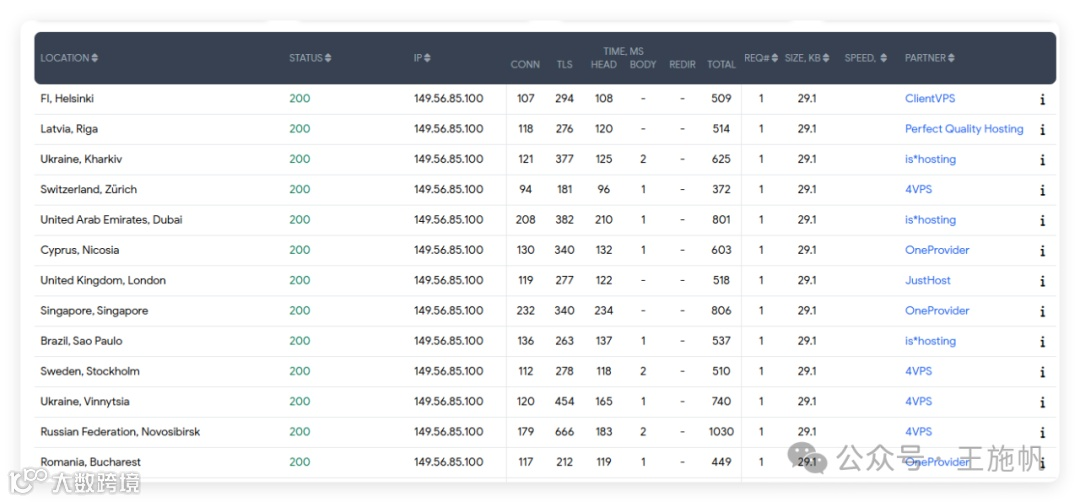Open the Perfect Quality Hosting link
Viewport: 1080px width, 502px height.
964,129
